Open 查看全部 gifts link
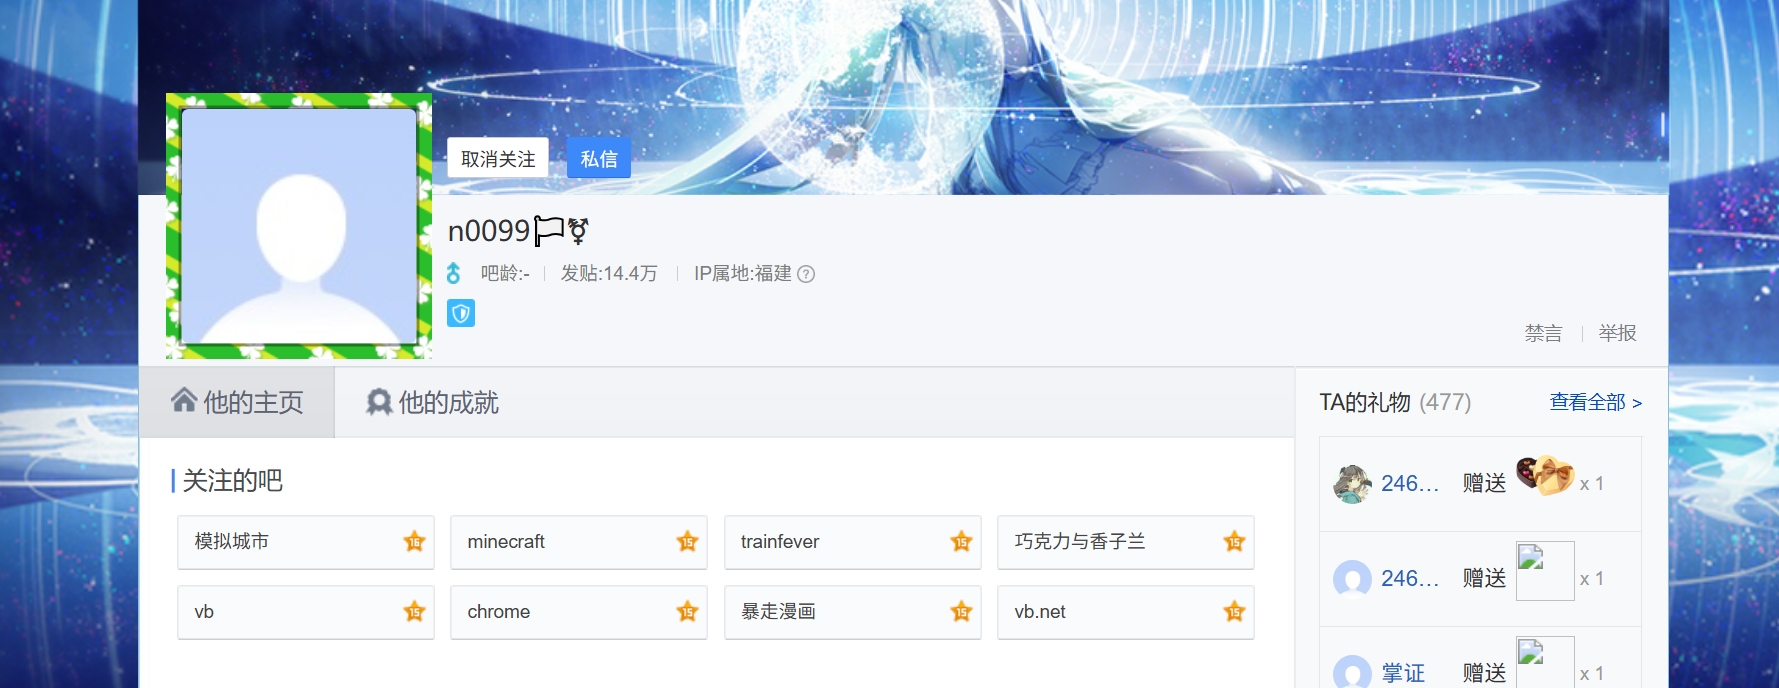This screenshot has width=1779, height=688. click(1596, 402)
